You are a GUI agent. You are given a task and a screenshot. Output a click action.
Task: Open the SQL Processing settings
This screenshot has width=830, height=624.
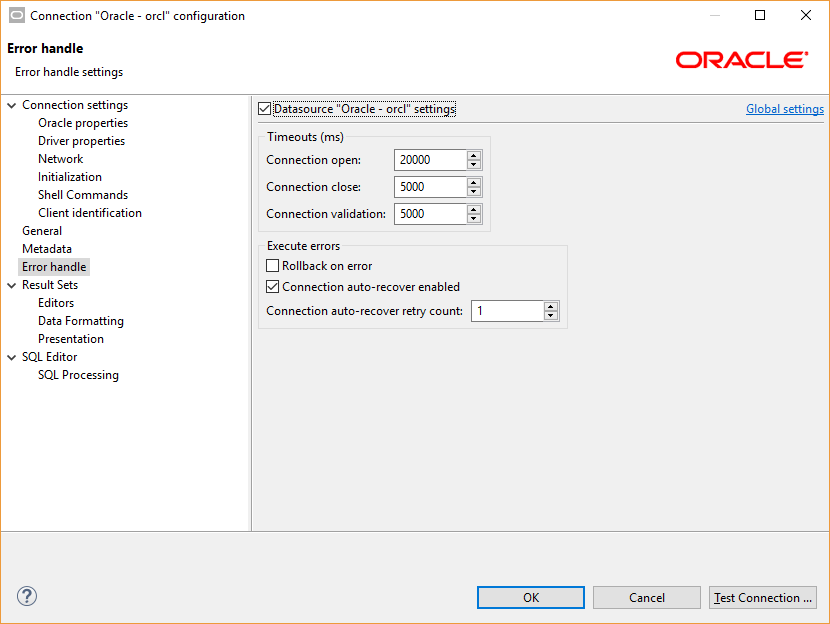(78, 374)
